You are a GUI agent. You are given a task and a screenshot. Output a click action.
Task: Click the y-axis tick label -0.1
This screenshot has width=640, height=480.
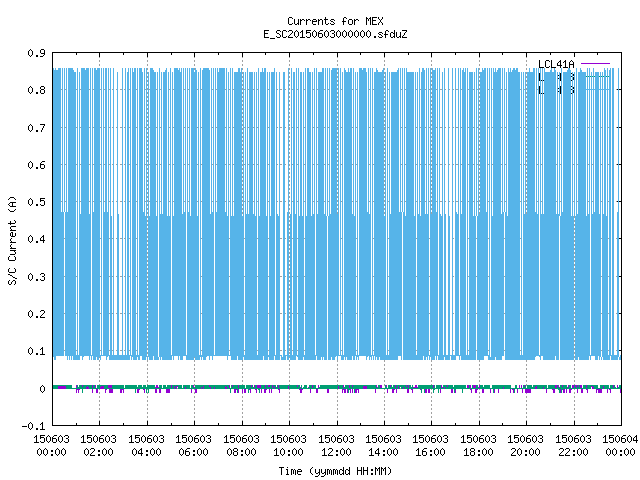tap(33, 426)
